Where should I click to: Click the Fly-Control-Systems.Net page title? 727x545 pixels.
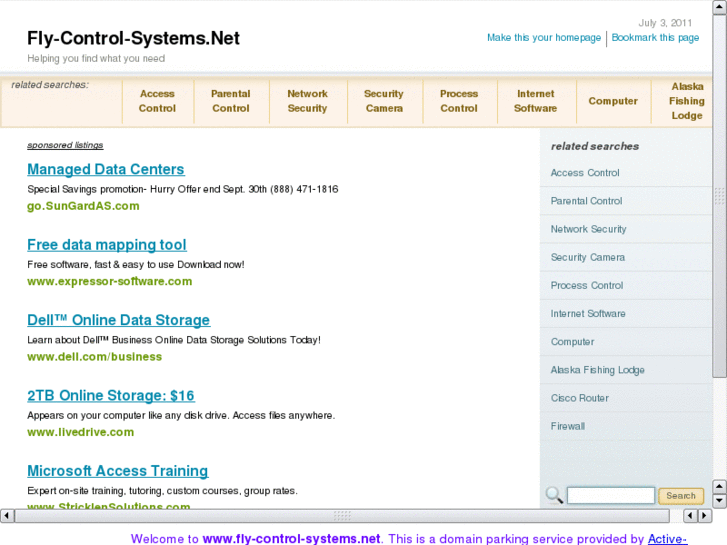[134, 38]
